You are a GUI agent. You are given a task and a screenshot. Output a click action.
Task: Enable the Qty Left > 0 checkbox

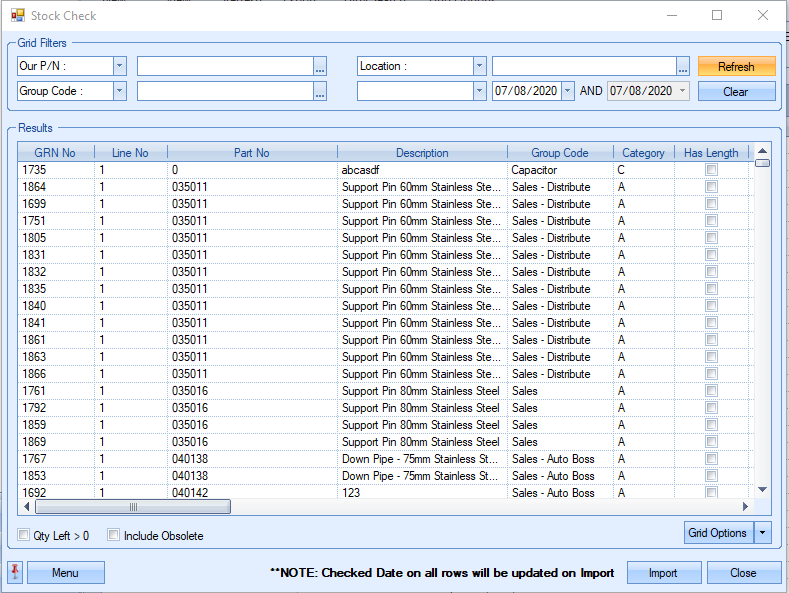pyautogui.click(x=24, y=535)
